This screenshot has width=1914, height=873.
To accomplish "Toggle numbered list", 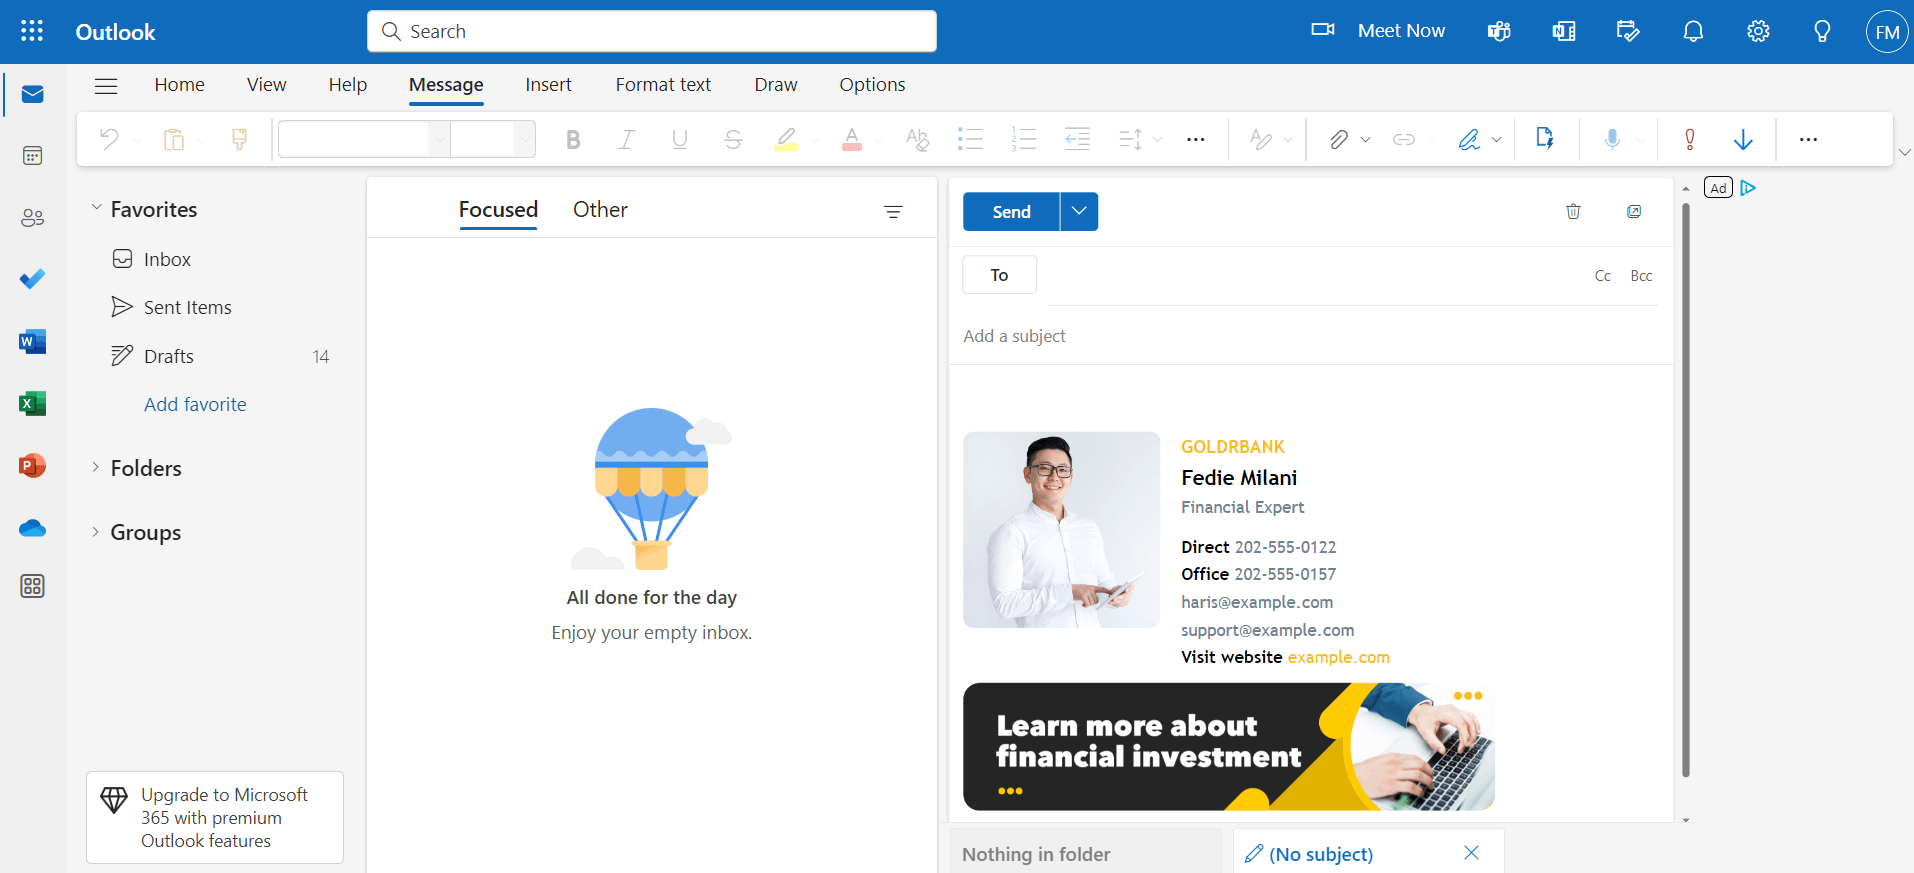I will click(1023, 139).
